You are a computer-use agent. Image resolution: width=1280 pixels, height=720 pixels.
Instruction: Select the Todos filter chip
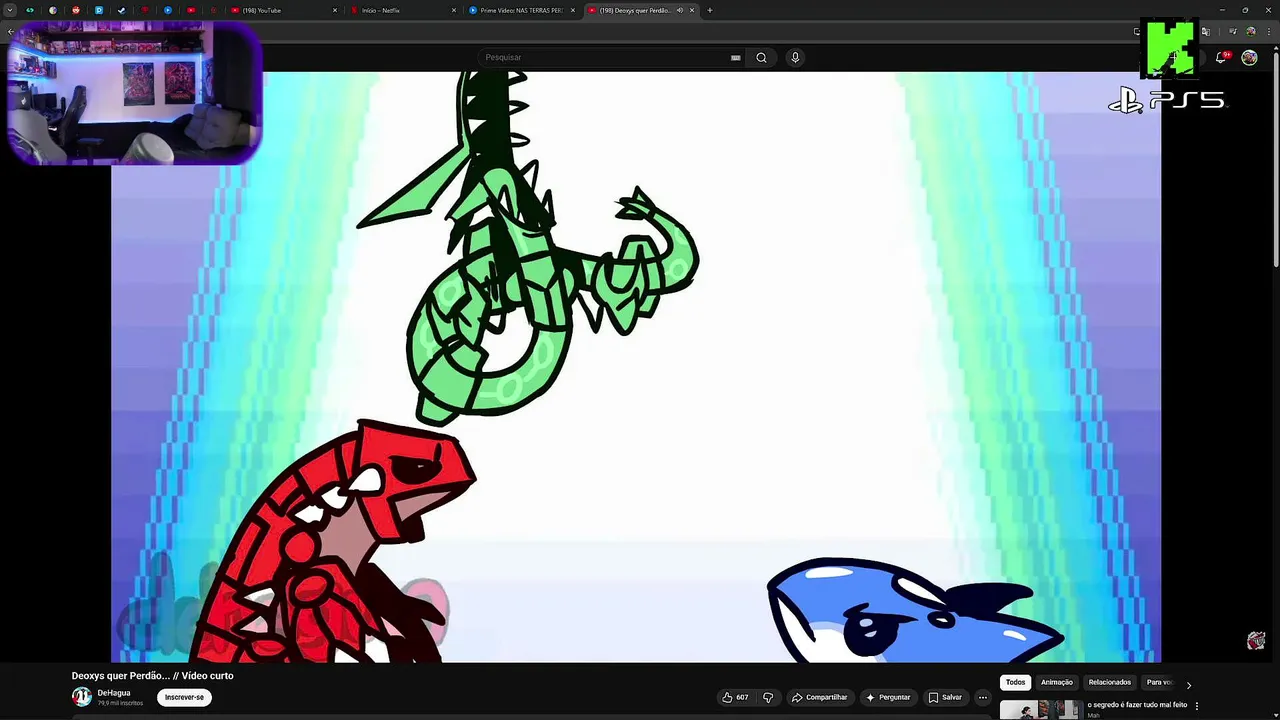coord(1016,682)
